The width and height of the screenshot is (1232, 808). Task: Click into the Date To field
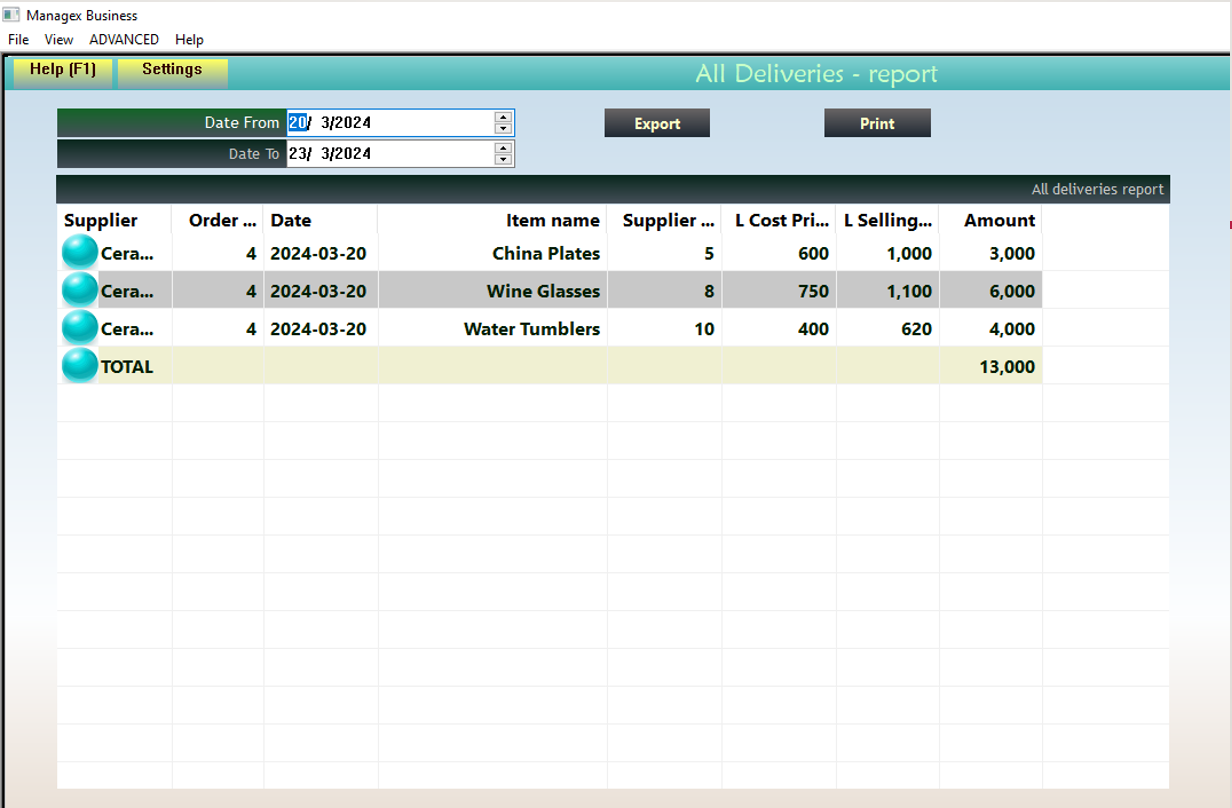390,154
